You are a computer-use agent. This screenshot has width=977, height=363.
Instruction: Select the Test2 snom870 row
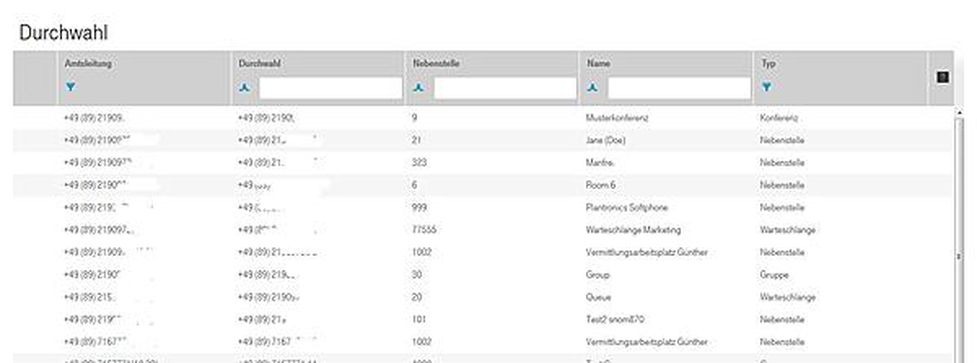coord(483,319)
